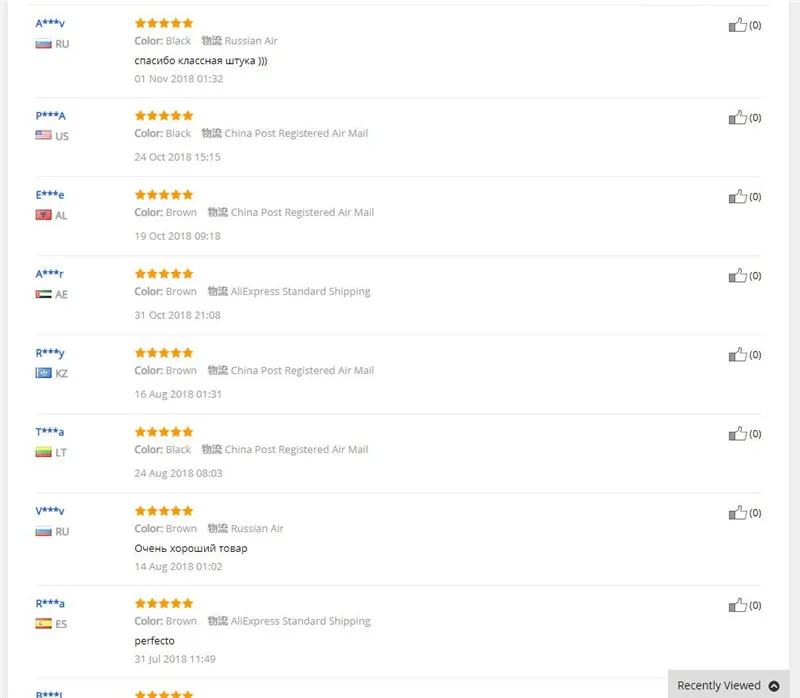Click the Spanish reviewer name R***a

tap(50, 604)
